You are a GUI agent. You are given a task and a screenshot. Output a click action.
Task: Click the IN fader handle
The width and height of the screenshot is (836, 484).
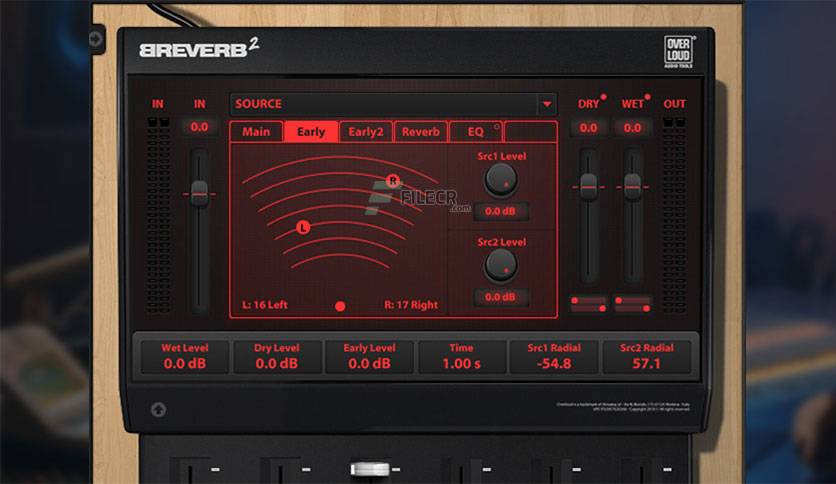199,194
